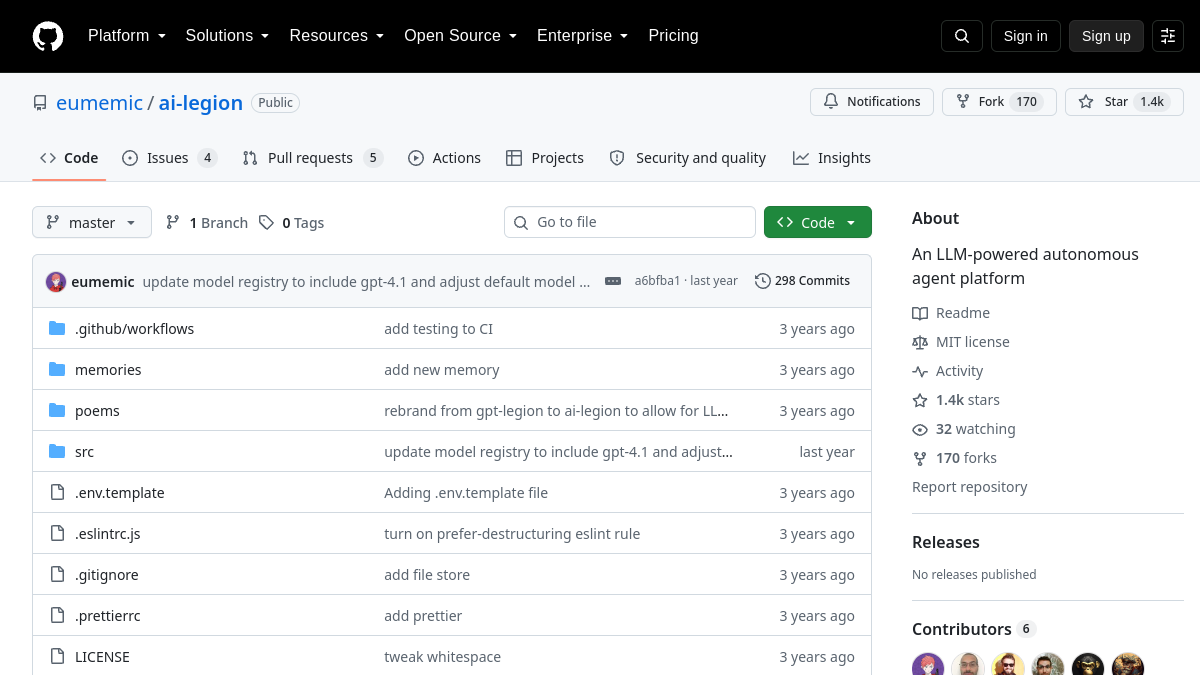The width and height of the screenshot is (1200, 675).
Task: Click the file icon of LICENSE
Action: (x=57, y=657)
